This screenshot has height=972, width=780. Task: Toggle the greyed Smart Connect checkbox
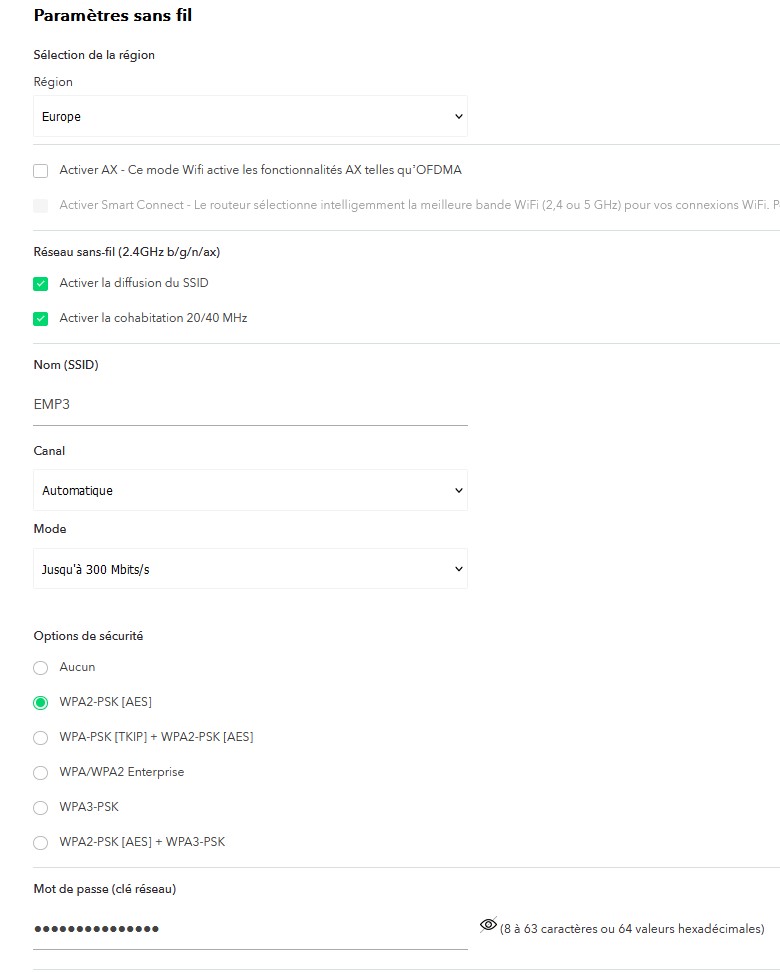(41, 206)
